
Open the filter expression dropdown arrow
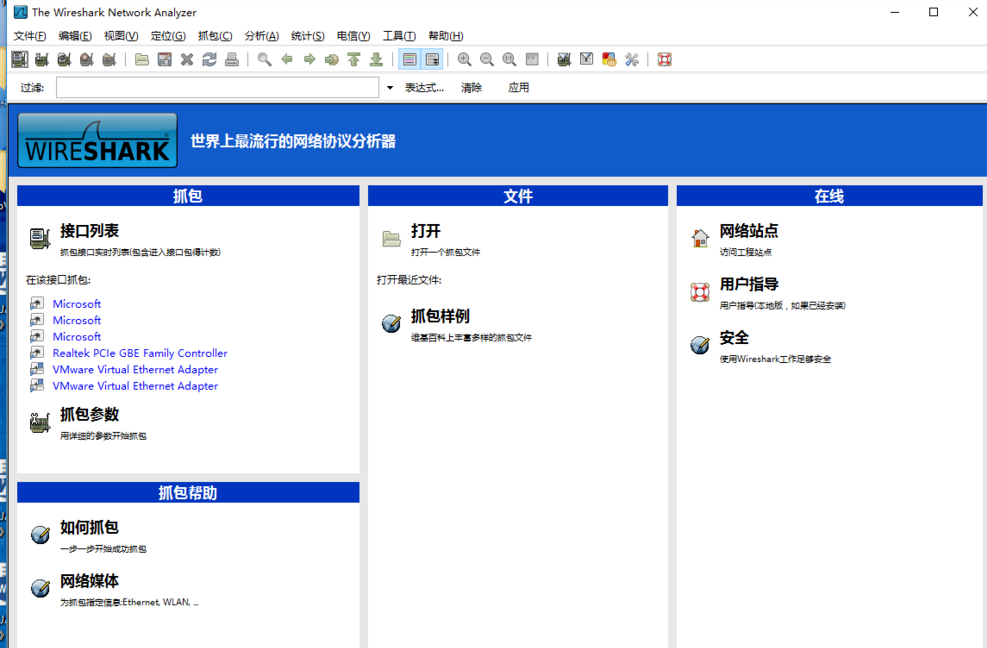point(390,87)
